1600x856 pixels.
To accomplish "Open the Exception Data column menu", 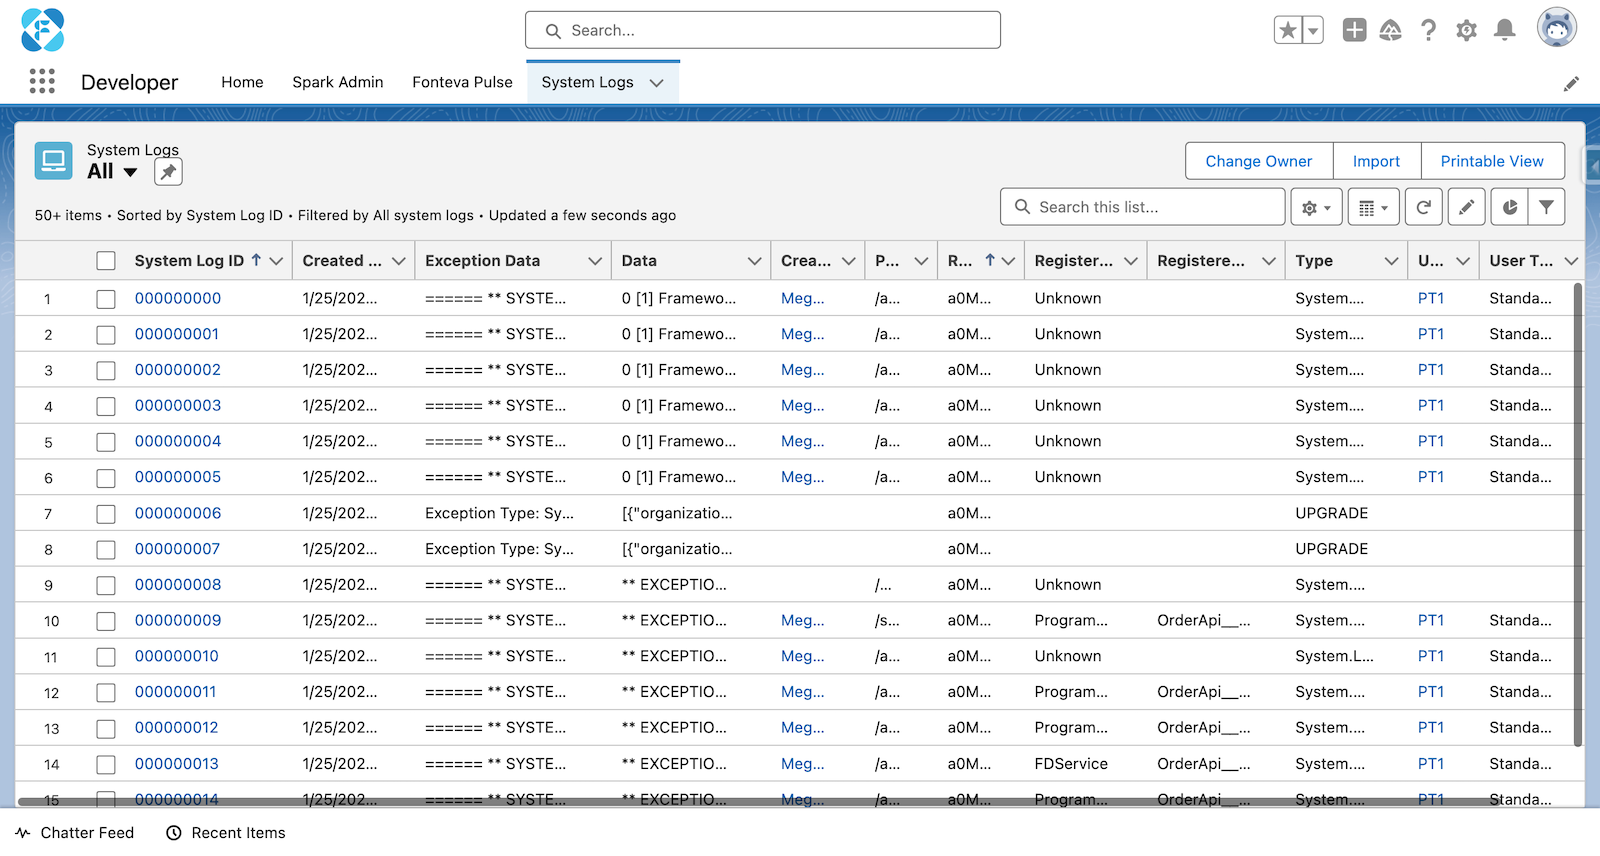I will [595, 261].
